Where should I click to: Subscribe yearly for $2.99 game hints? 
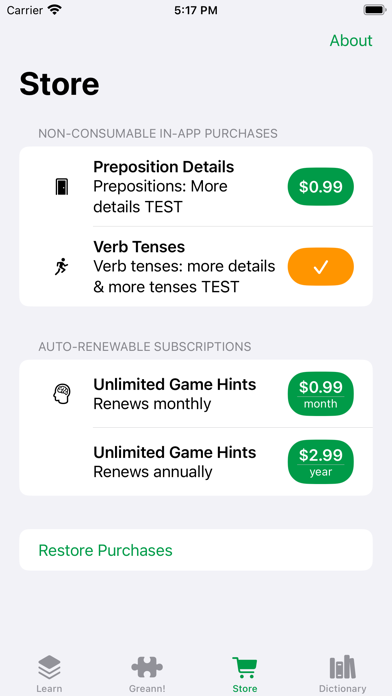point(321,462)
